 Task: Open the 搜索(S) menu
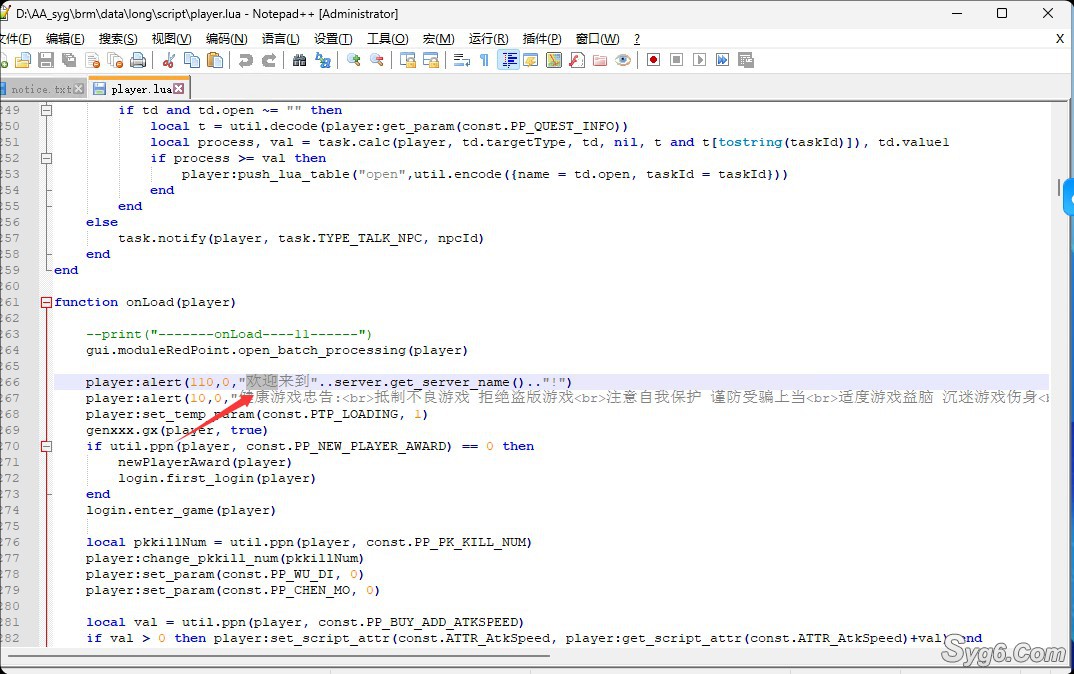(x=118, y=39)
